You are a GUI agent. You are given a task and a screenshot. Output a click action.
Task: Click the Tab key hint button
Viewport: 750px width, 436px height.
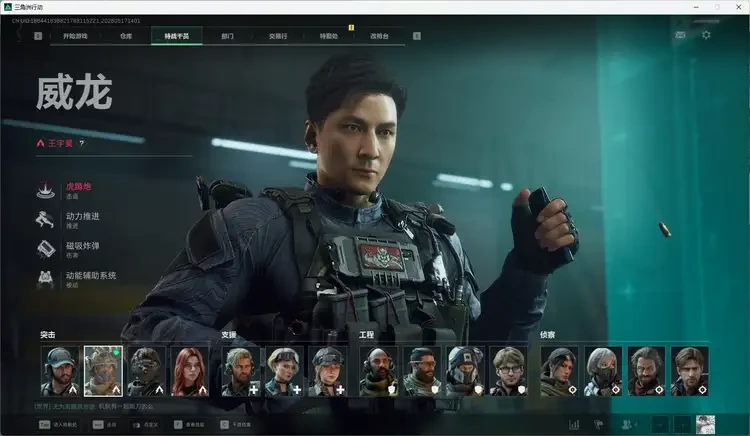coord(58,425)
